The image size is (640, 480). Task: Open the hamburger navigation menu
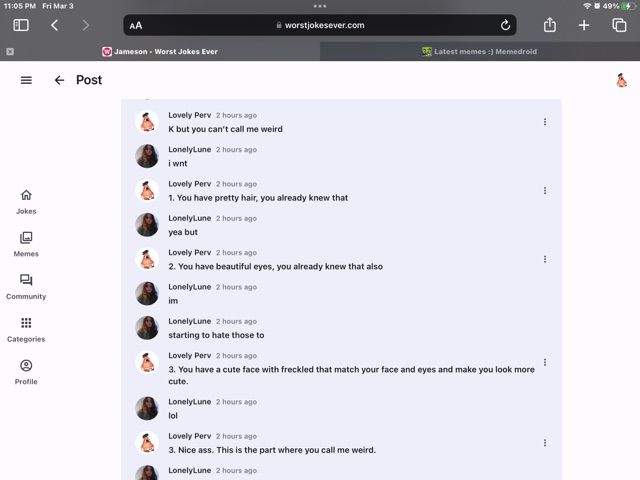(x=26, y=80)
